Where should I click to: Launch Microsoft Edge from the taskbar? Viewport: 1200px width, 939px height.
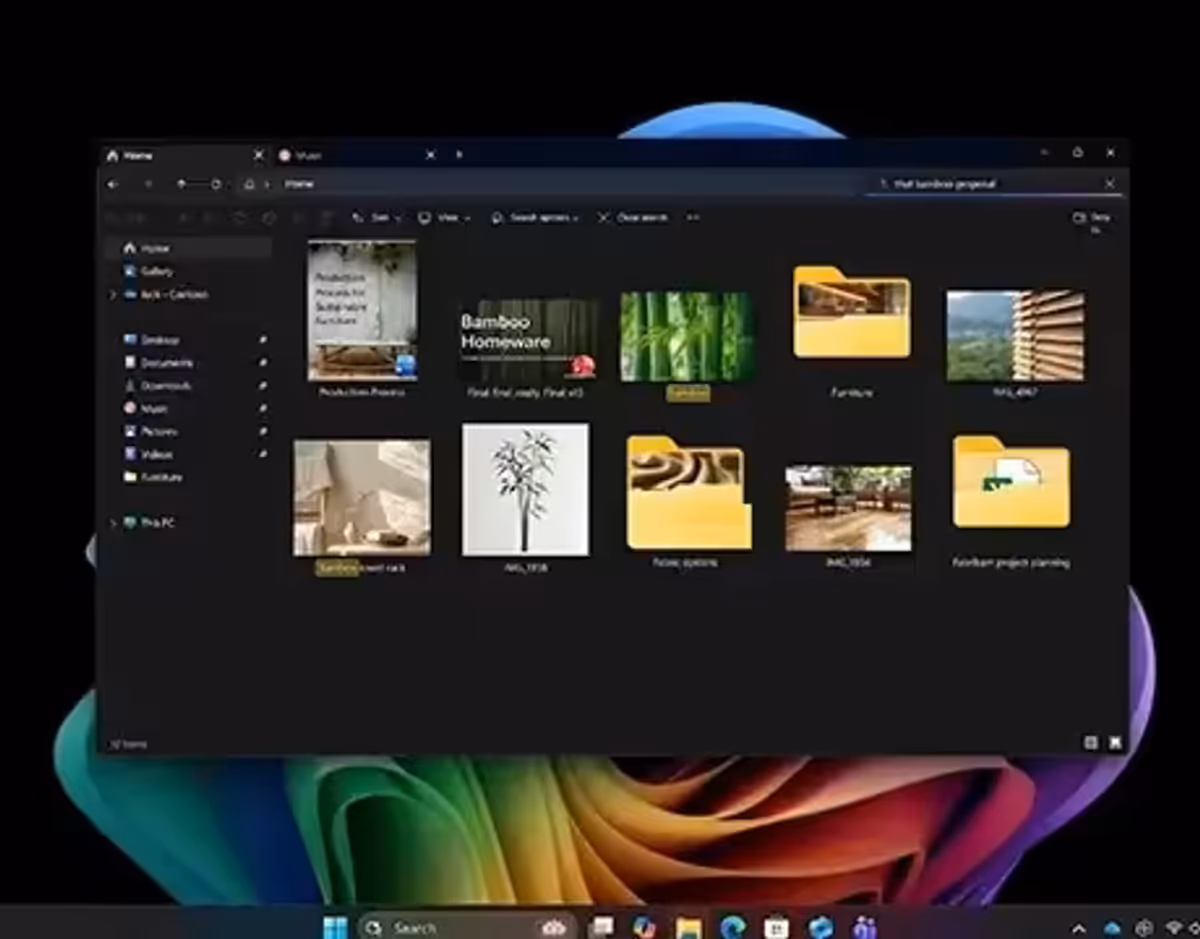(x=733, y=927)
